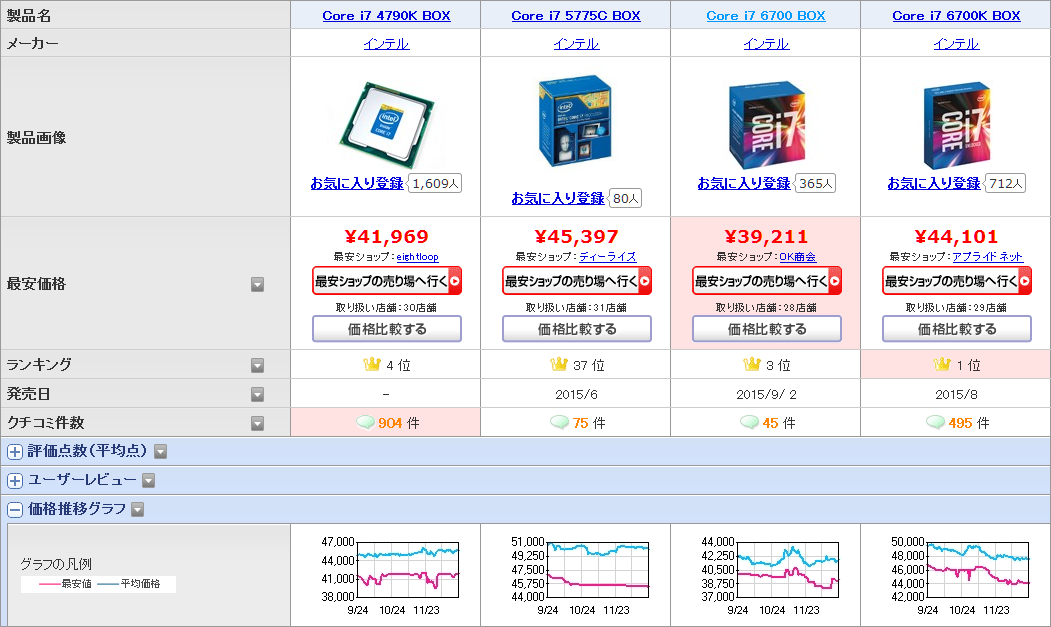Expand the 評価点数(平均点) section plus icon
Image resolution: width=1051 pixels, height=627 pixels.
click(x=15, y=452)
